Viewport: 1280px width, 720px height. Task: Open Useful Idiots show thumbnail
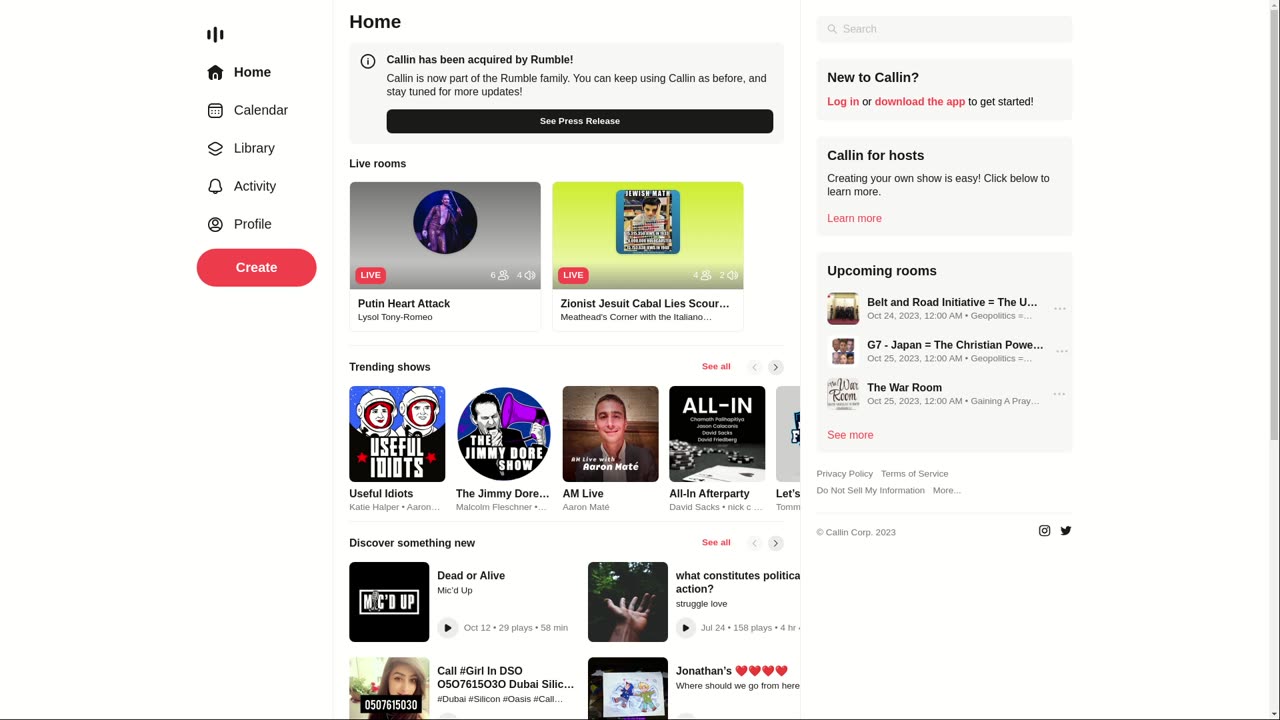tap(397, 434)
